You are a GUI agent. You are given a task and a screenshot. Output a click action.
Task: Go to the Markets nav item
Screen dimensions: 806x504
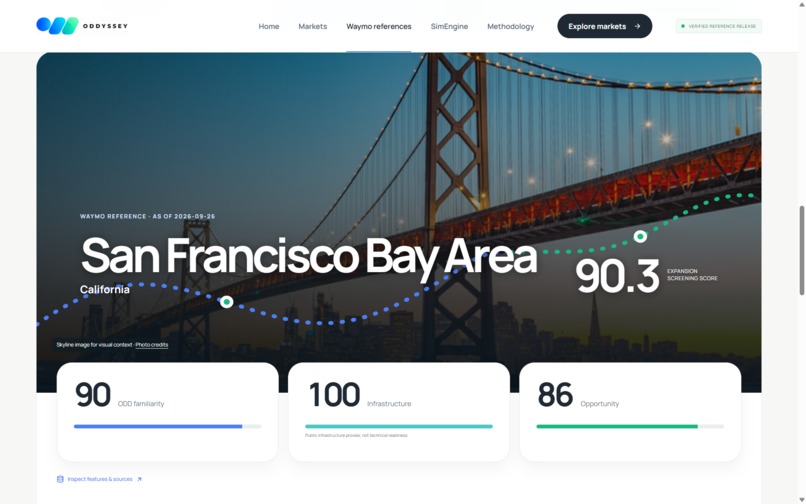click(x=313, y=26)
